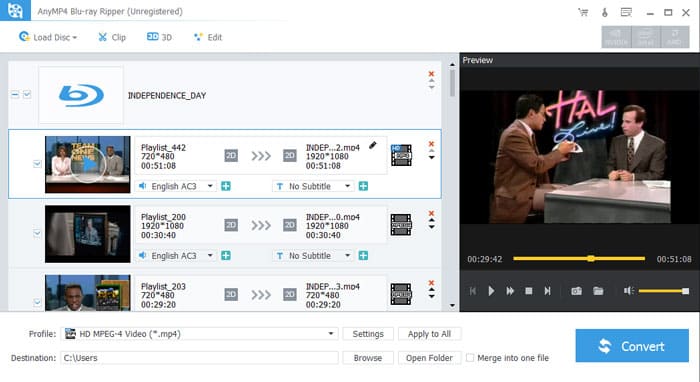The height and width of the screenshot is (382, 700).
Task: Uncheck the Playlist_442 title checkbox
Action: 38,164
